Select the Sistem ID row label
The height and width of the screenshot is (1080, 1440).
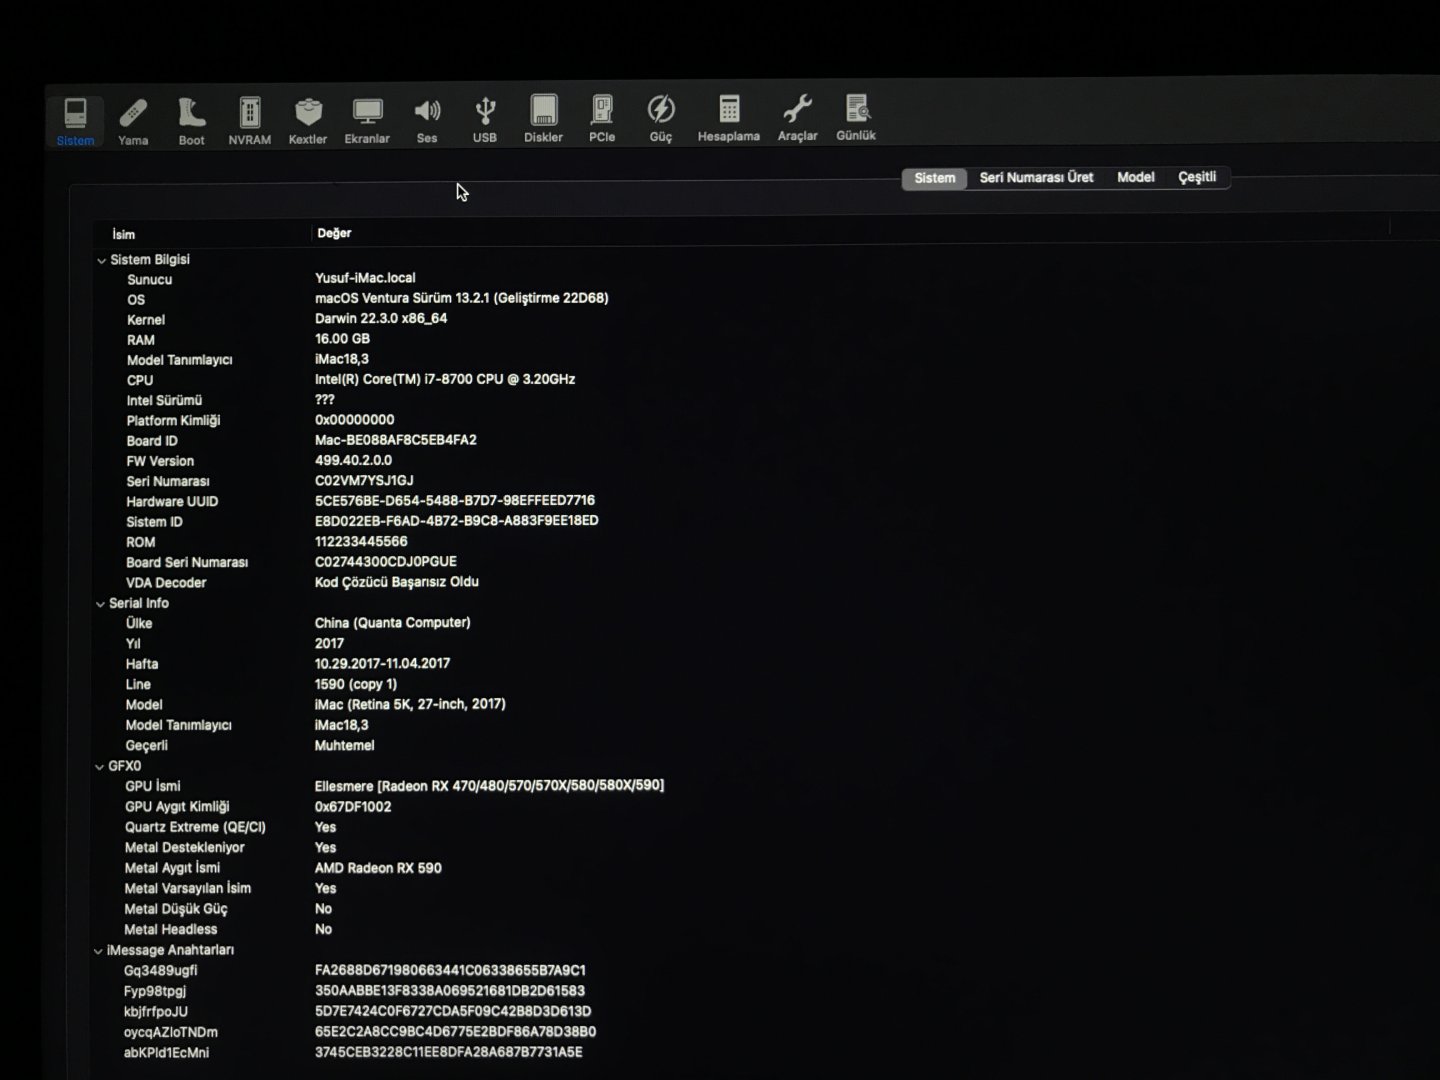click(x=154, y=522)
